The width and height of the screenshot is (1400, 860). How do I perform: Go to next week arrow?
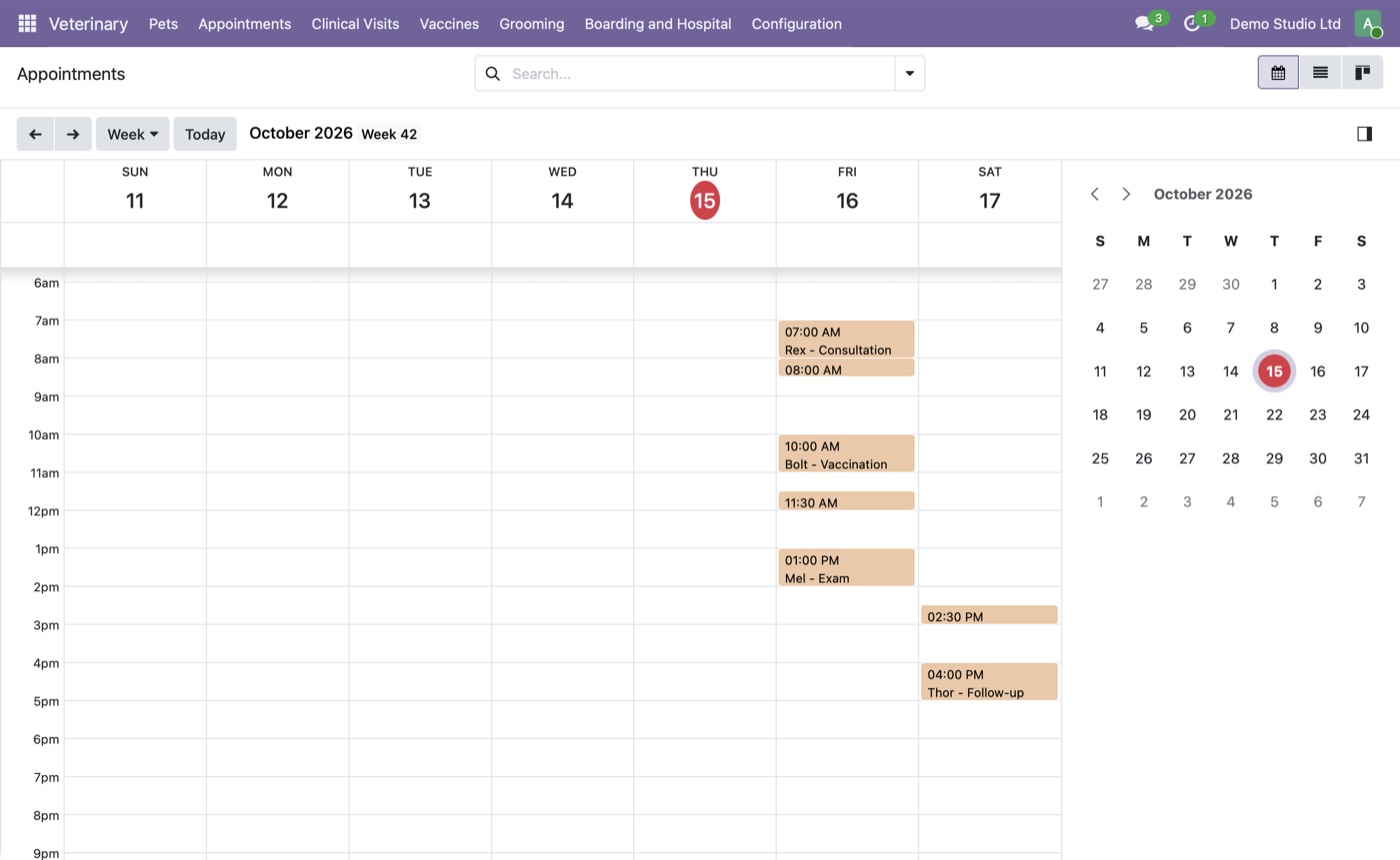click(x=73, y=134)
